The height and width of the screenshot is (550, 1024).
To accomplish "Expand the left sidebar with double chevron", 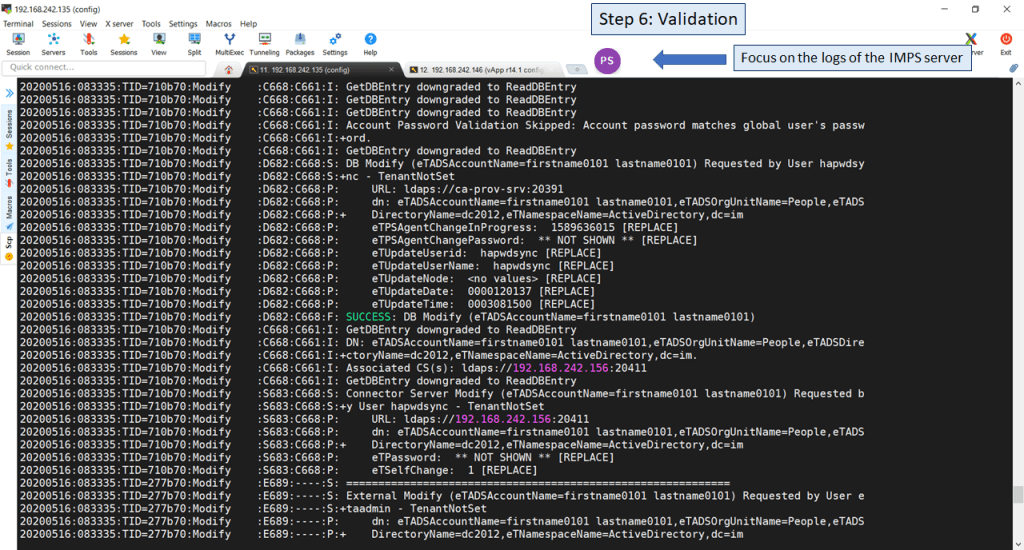I will coord(9,91).
